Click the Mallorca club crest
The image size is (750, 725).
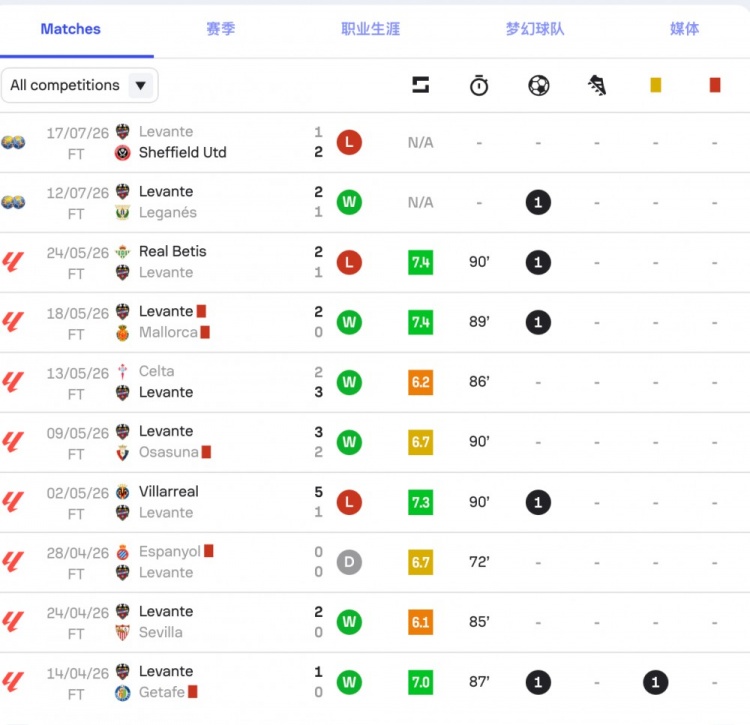pos(122,332)
